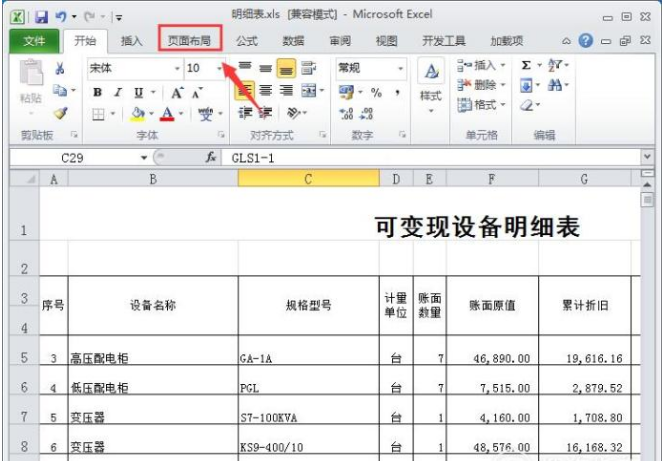Toggle align text right
The width and height of the screenshot is (662, 461).
[x=286, y=90]
